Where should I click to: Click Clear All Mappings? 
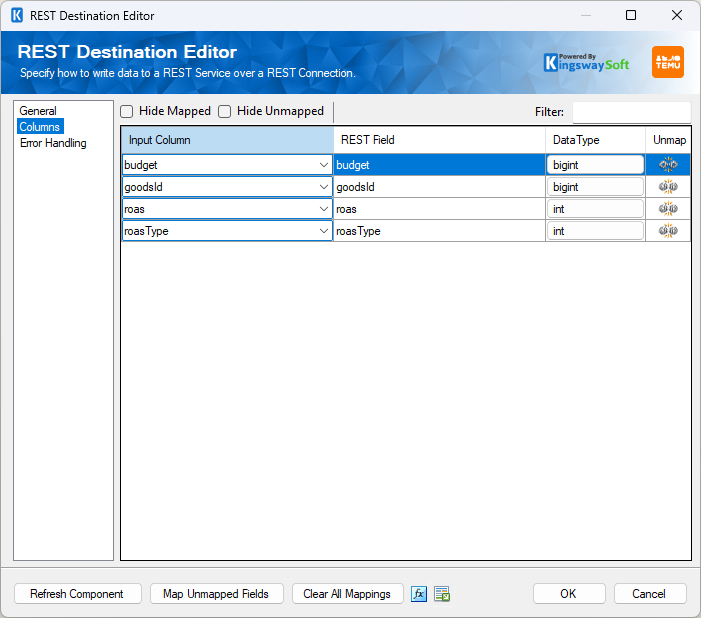pos(347,594)
